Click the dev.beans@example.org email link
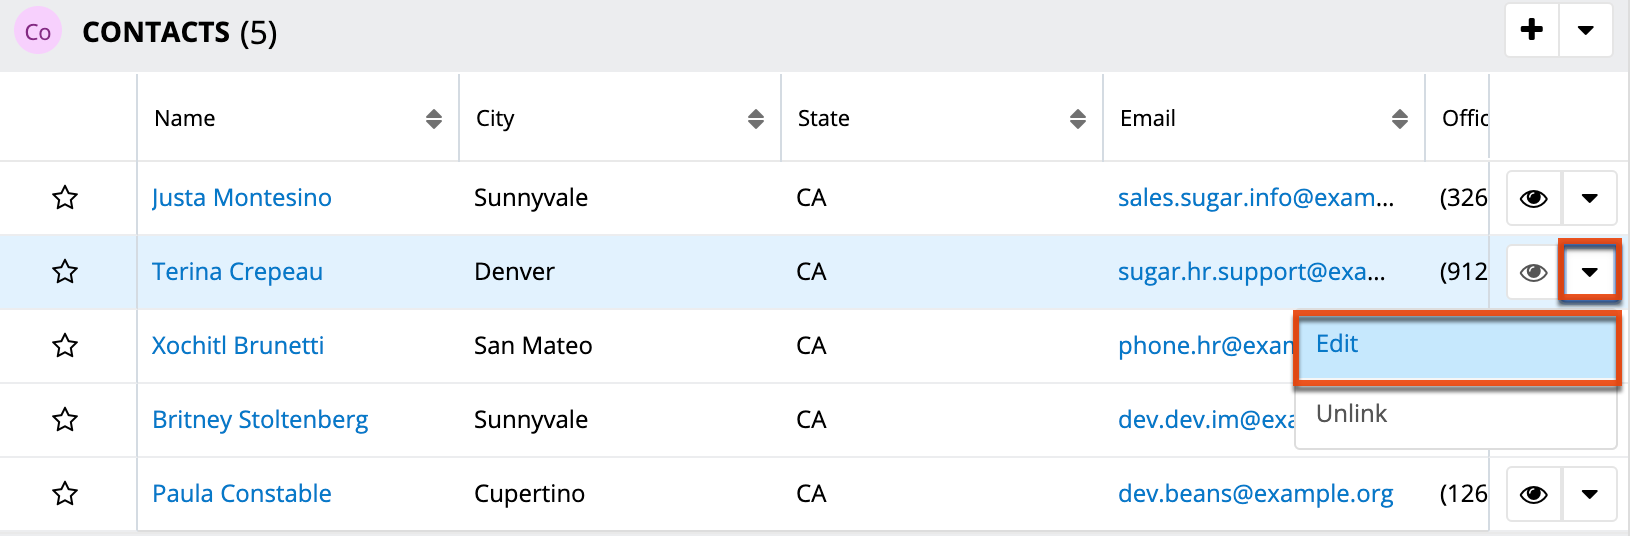This screenshot has height=536, width=1630. click(1255, 493)
